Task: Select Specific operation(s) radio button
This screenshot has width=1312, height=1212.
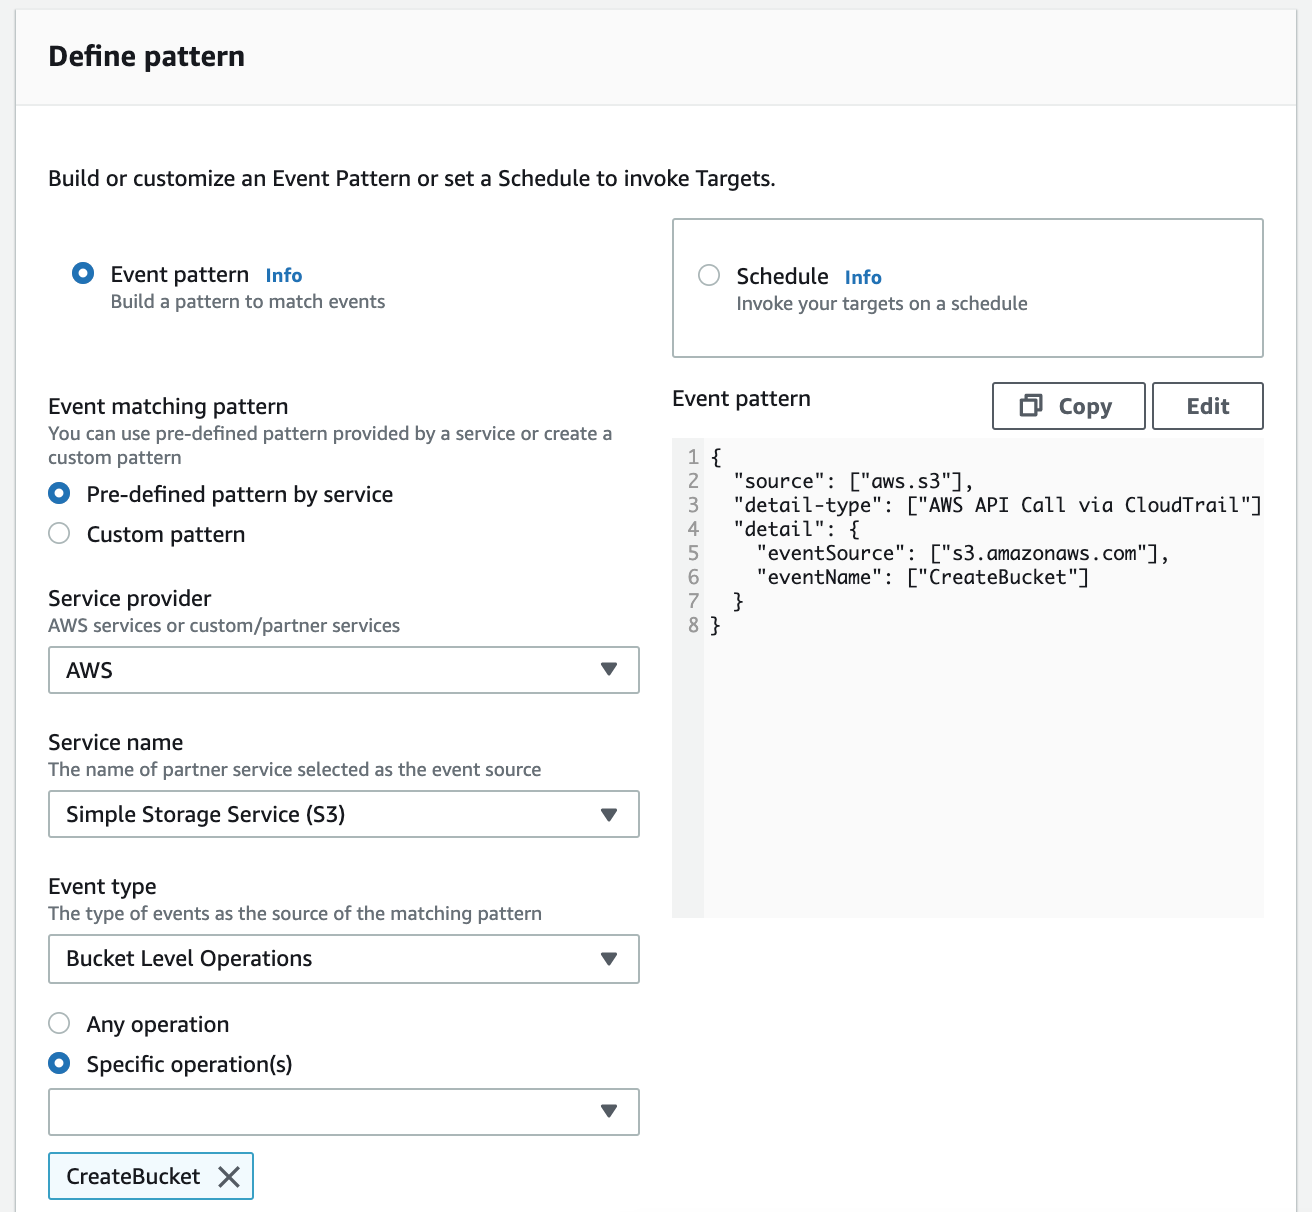Action: click(x=59, y=1063)
